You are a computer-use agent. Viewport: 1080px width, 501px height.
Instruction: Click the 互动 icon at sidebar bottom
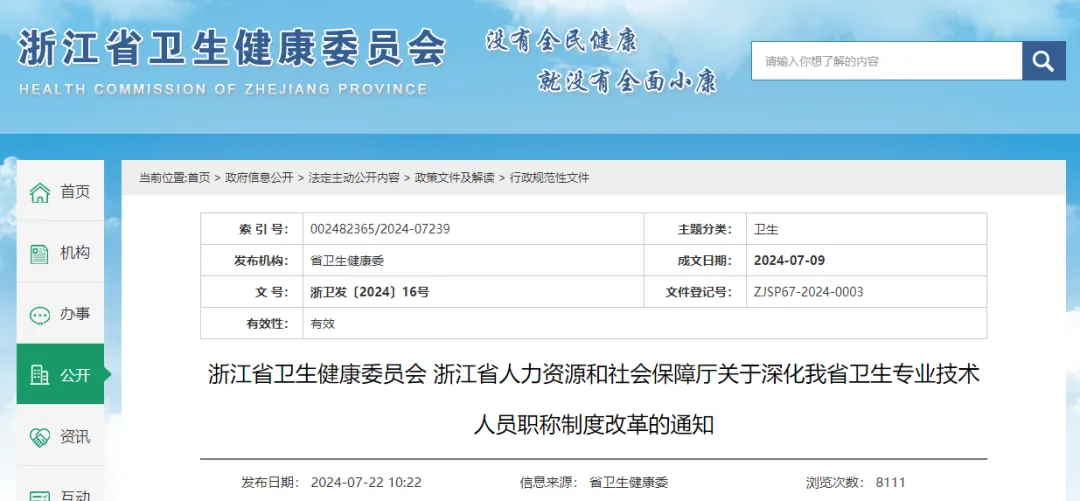[x=39, y=494]
